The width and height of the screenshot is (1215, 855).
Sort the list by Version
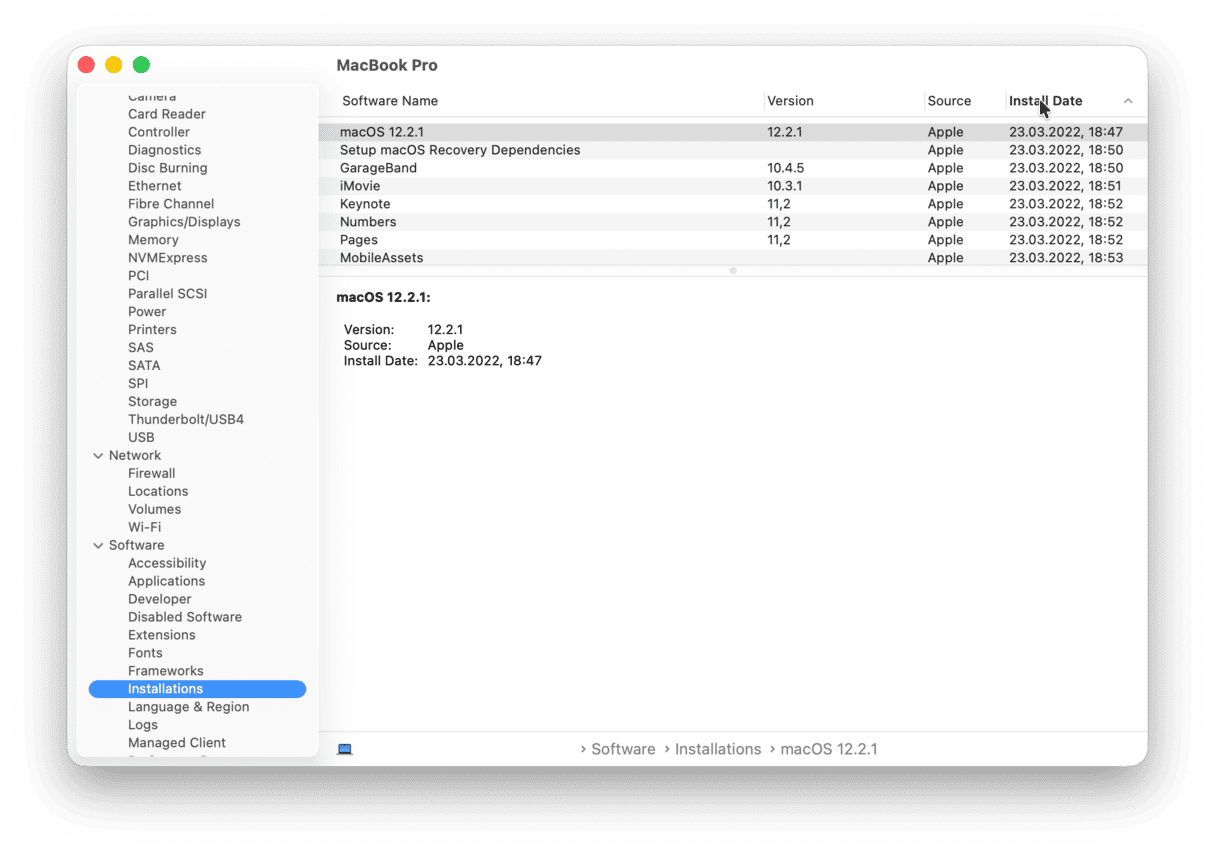(x=790, y=101)
